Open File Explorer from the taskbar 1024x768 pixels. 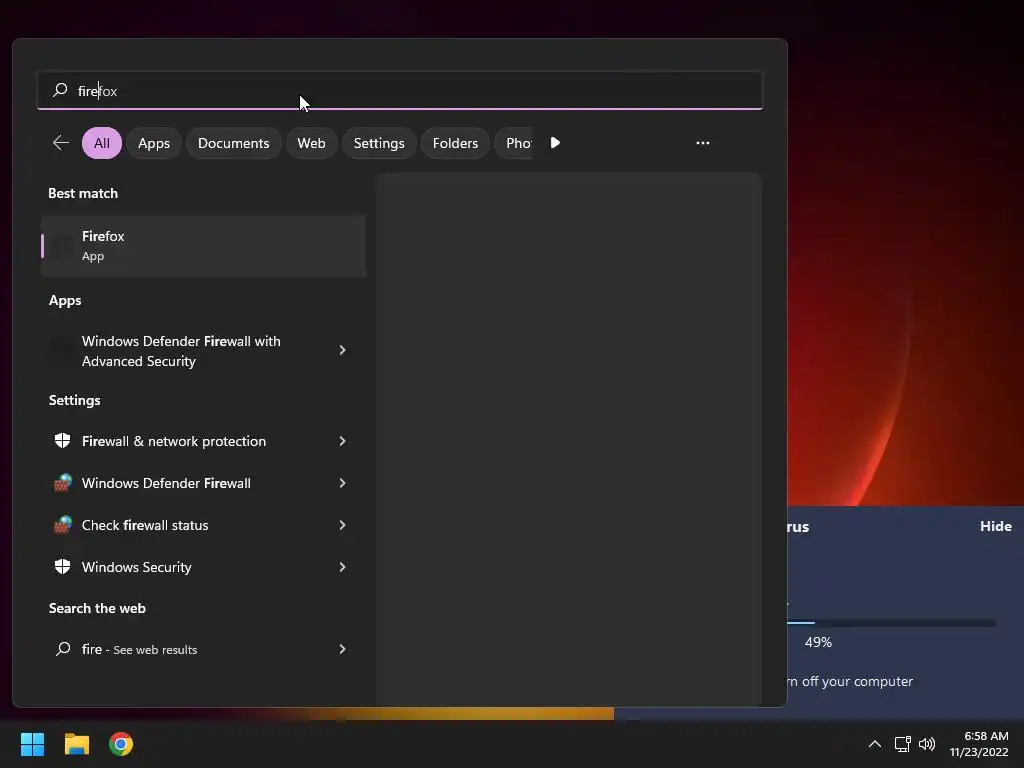76,744
